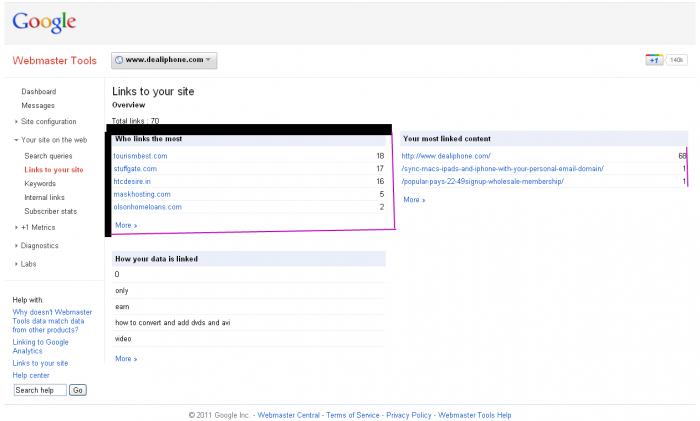Viewport: 700px width, 421px height.
Task: Open the Dashboard page
Action: click(x=39, y=92)
